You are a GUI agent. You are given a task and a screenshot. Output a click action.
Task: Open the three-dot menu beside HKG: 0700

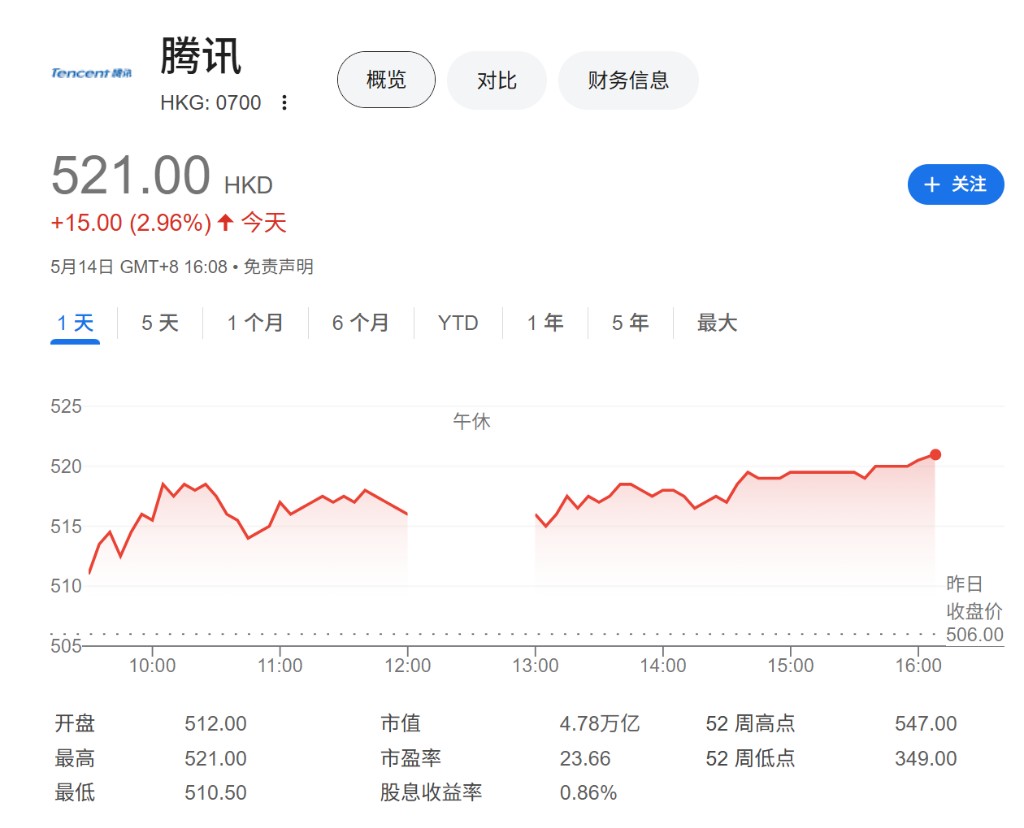(284, 103)
